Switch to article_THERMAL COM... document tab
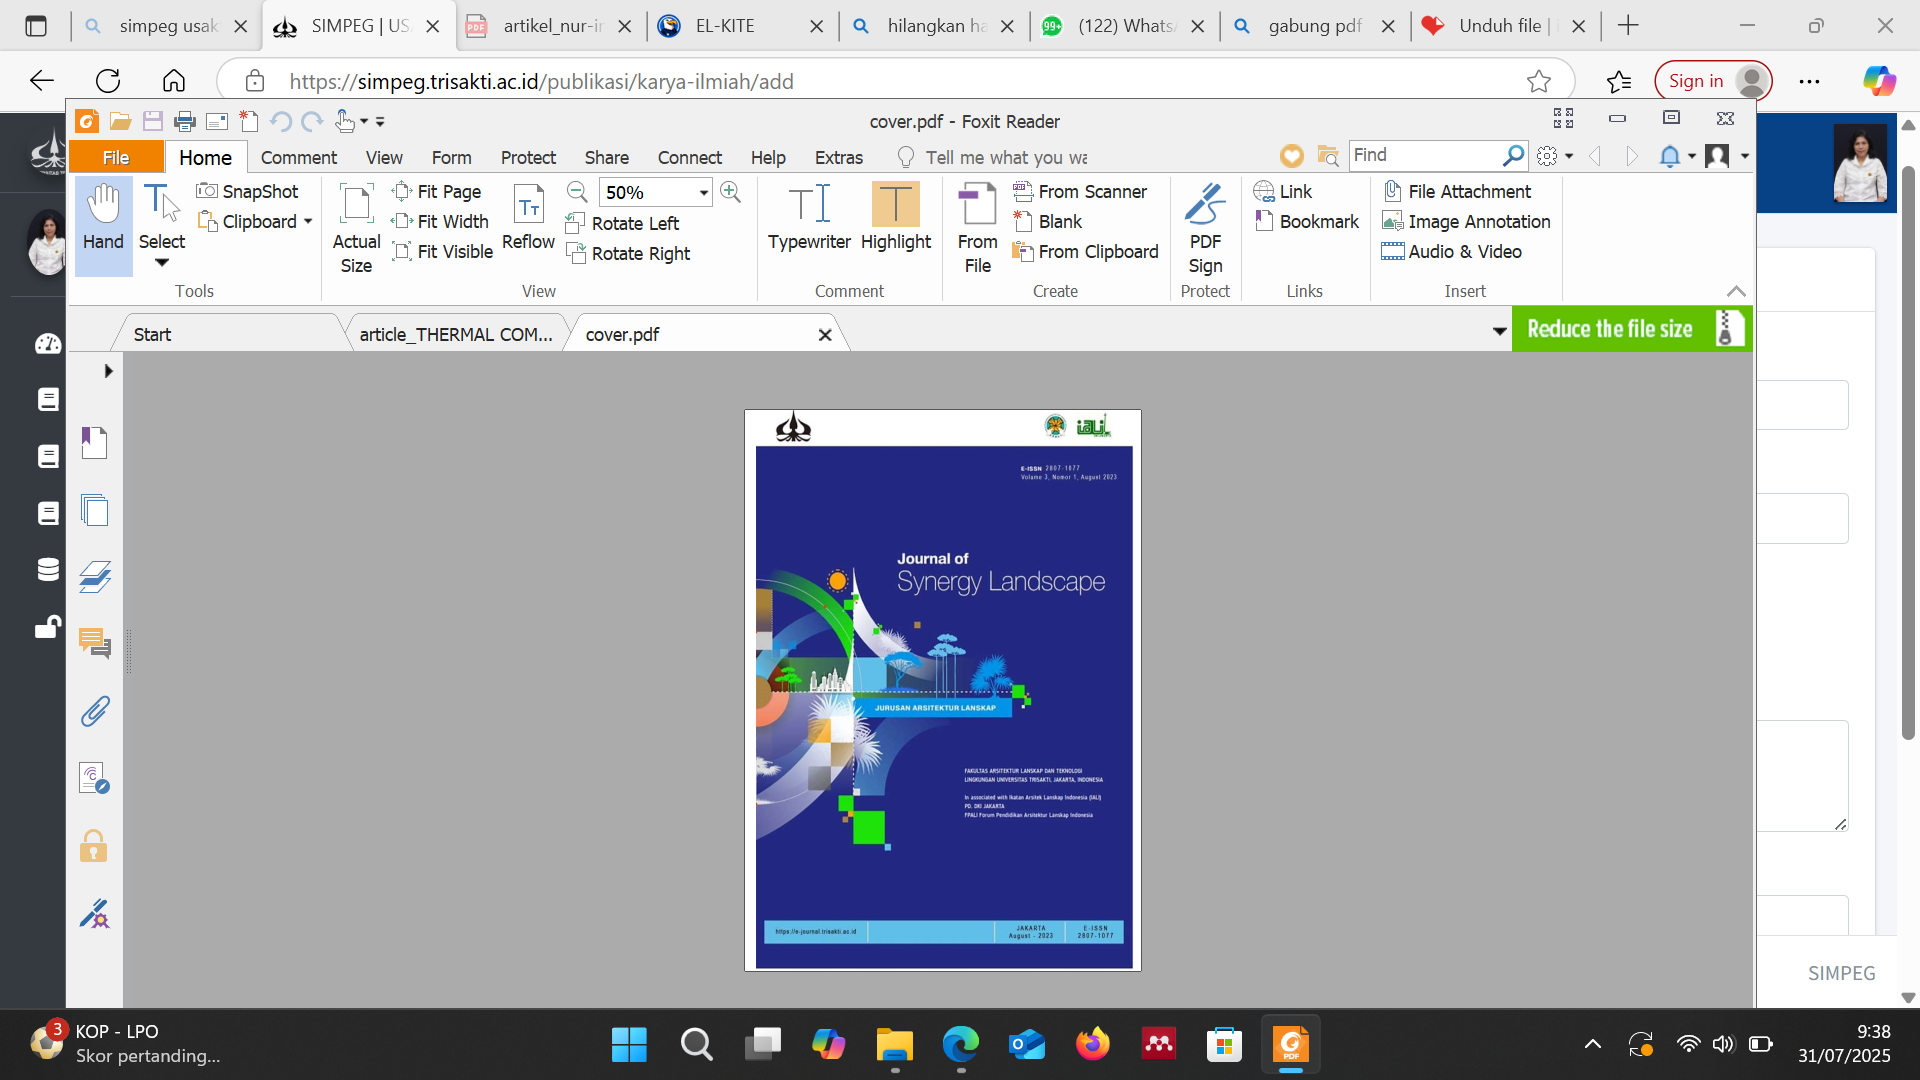1920x1080 pixels. [455, 334]
